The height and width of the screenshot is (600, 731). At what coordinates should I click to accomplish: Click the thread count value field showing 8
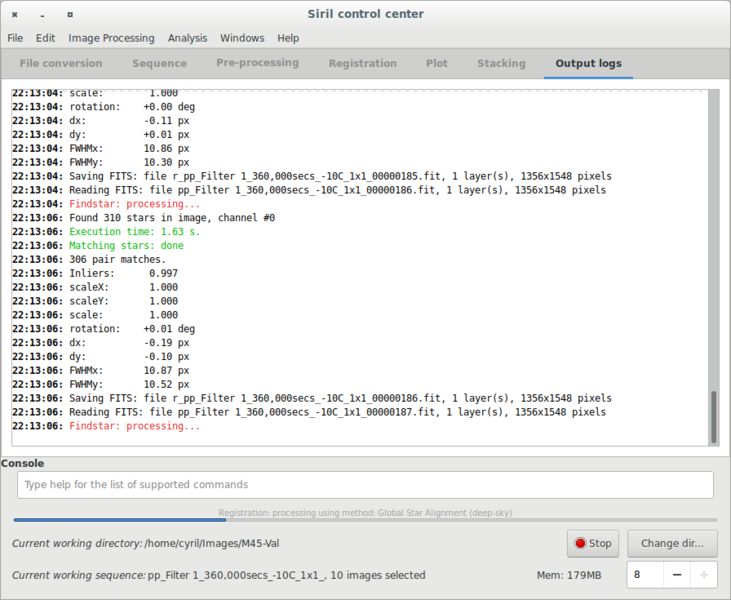645,575
